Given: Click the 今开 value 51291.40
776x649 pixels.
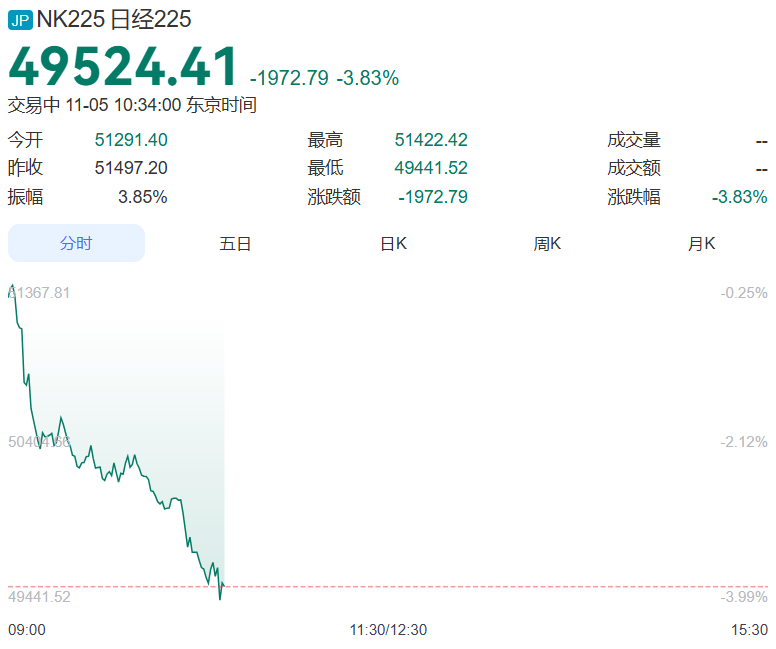Looking at the screenshot, I should click(x=131, y=140).
